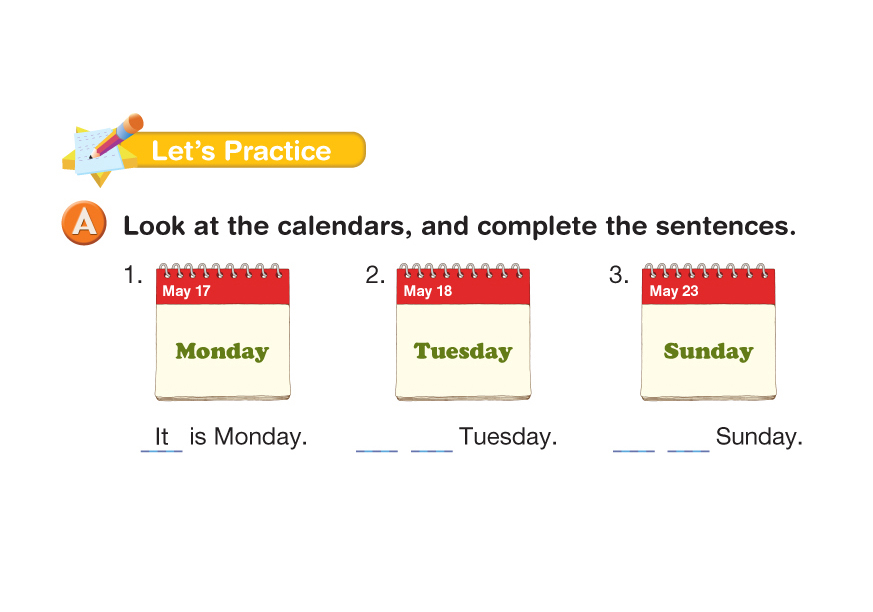Click the "Look at the calendars" instruction heading
Viewport: 873px width, 612px height.
point(459,225)
